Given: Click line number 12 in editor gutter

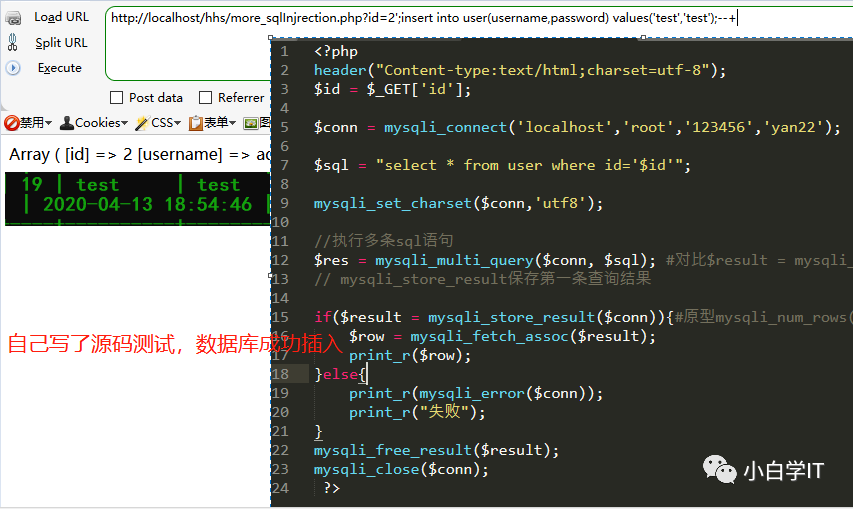Looking at the screenshot, I should point(280,260).
